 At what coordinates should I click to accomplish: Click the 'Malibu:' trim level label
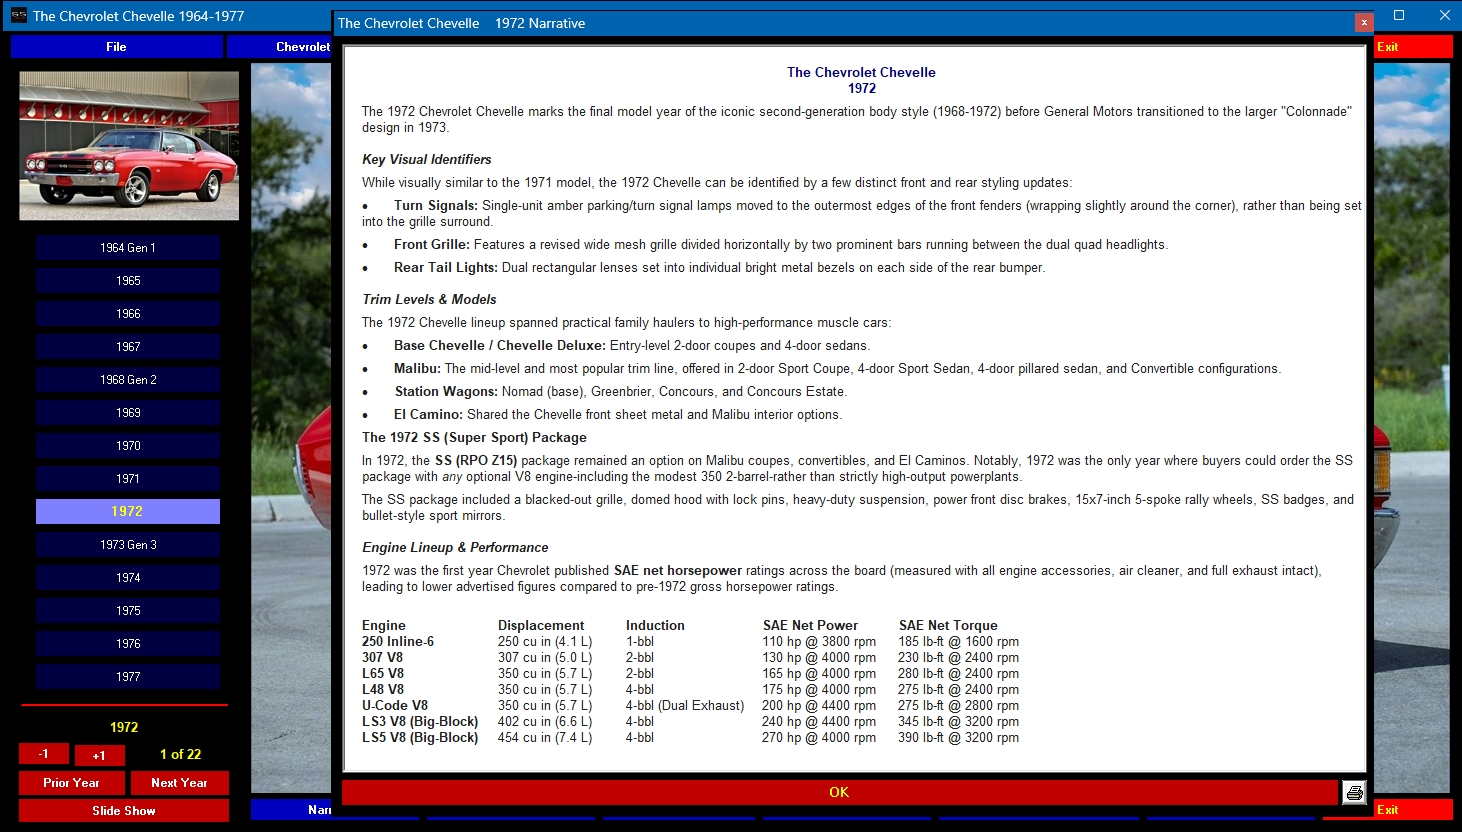(417, 368)
